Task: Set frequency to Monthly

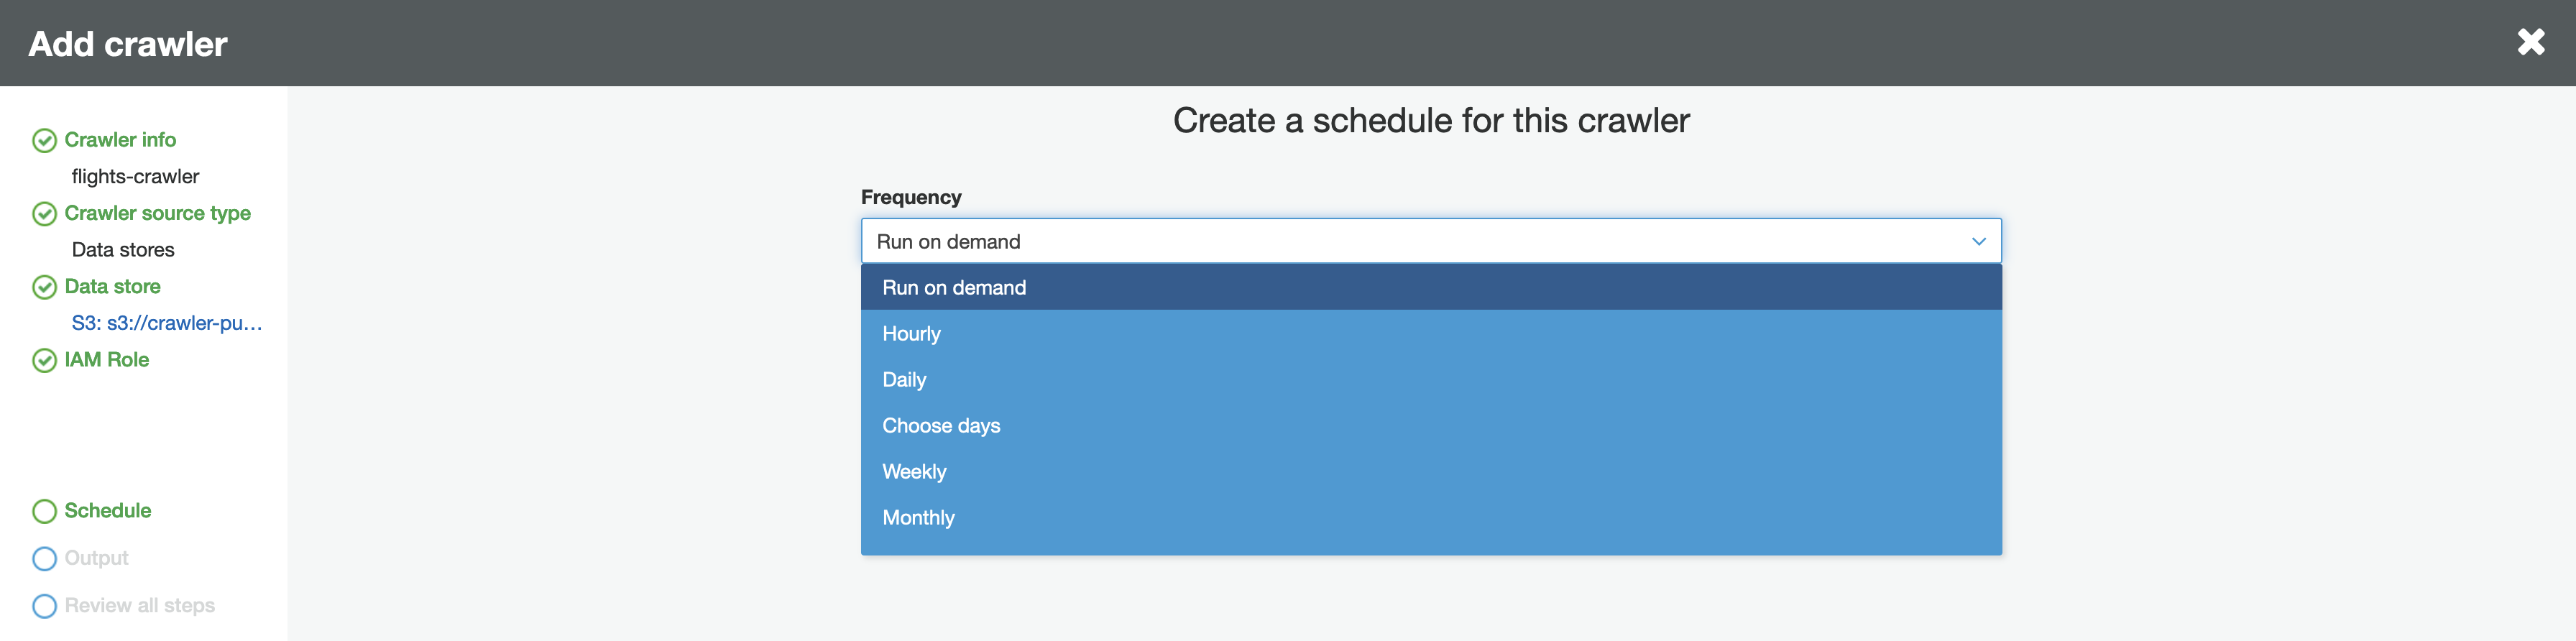Action: [918, 518]
